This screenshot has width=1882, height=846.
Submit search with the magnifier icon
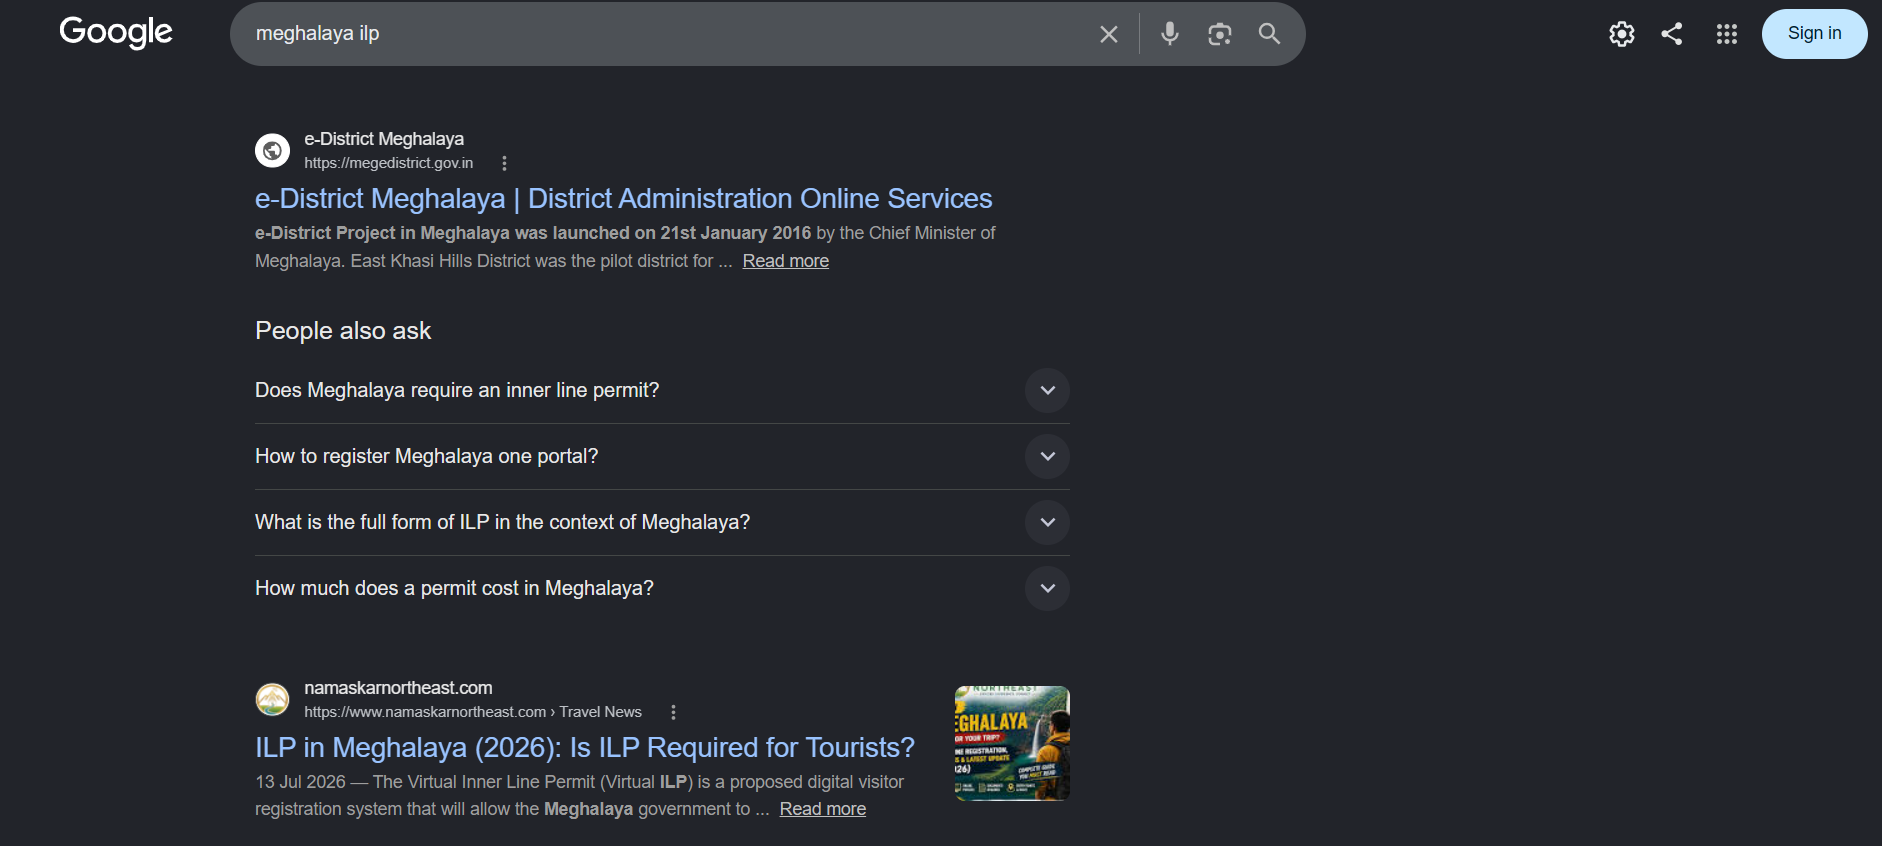(1269, 34)
